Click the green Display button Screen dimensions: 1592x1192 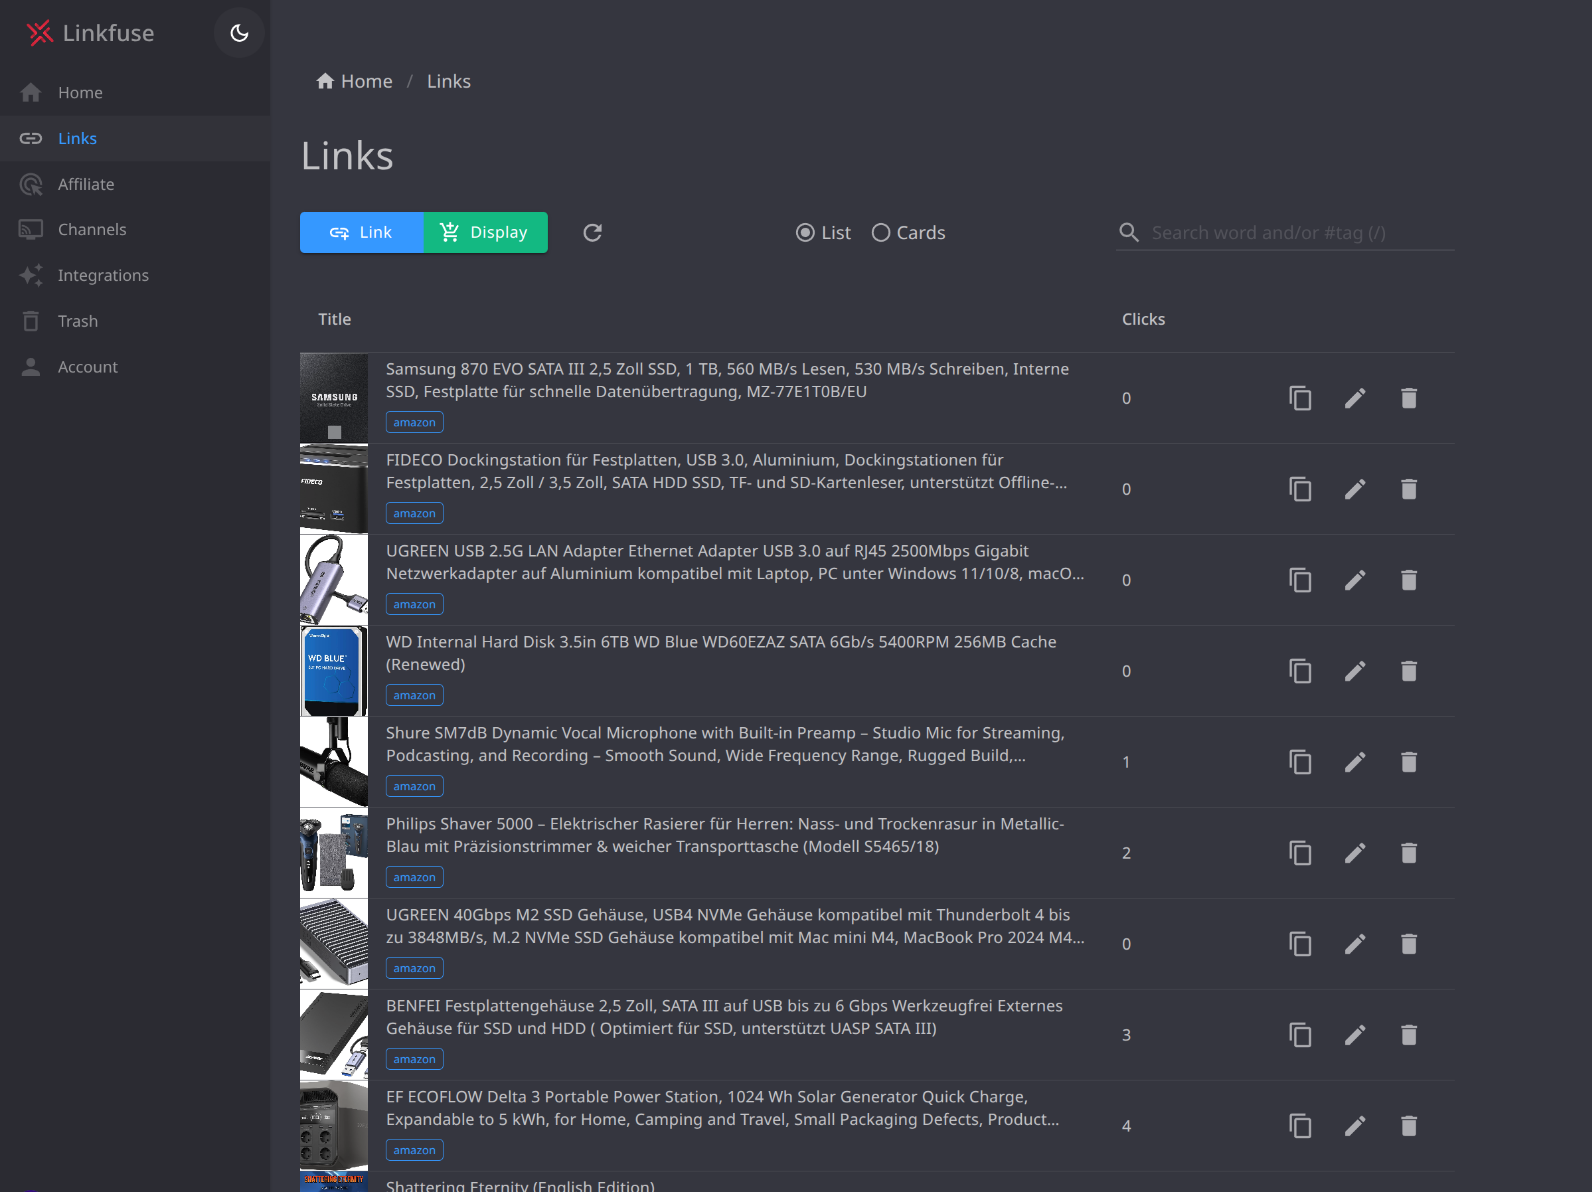(486, 232)
